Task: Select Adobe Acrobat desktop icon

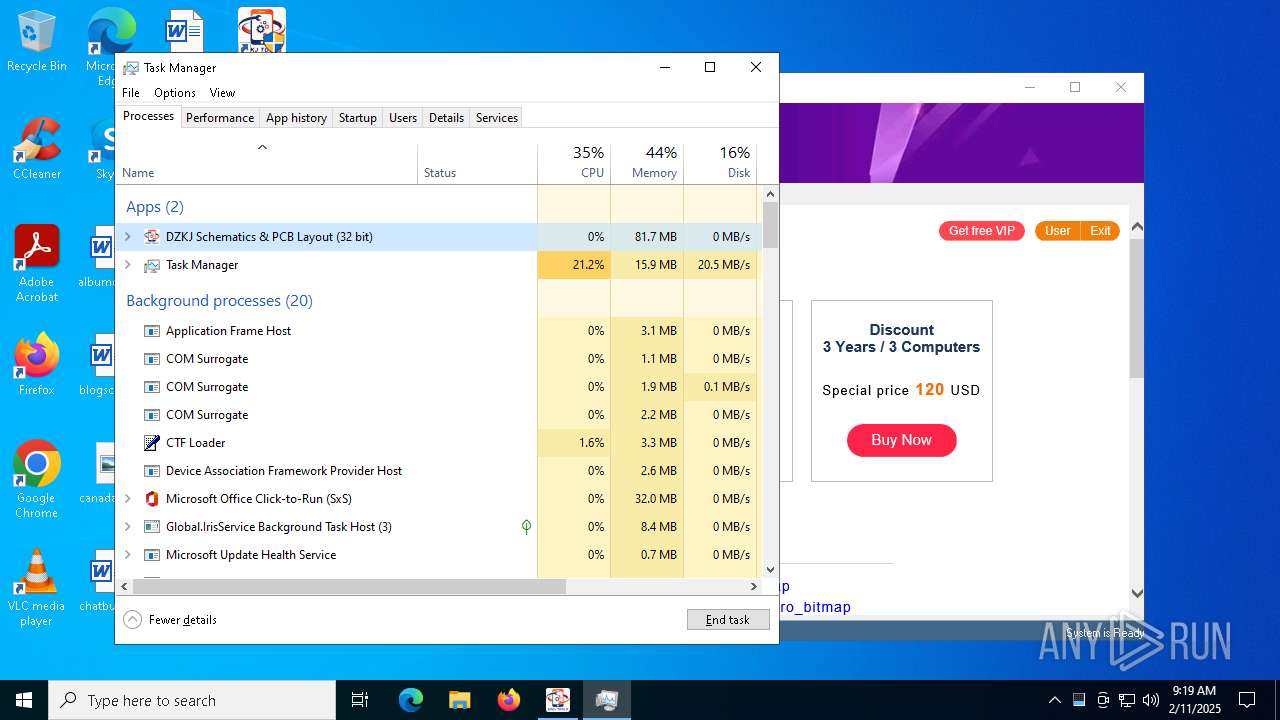Action: point(37,264)
